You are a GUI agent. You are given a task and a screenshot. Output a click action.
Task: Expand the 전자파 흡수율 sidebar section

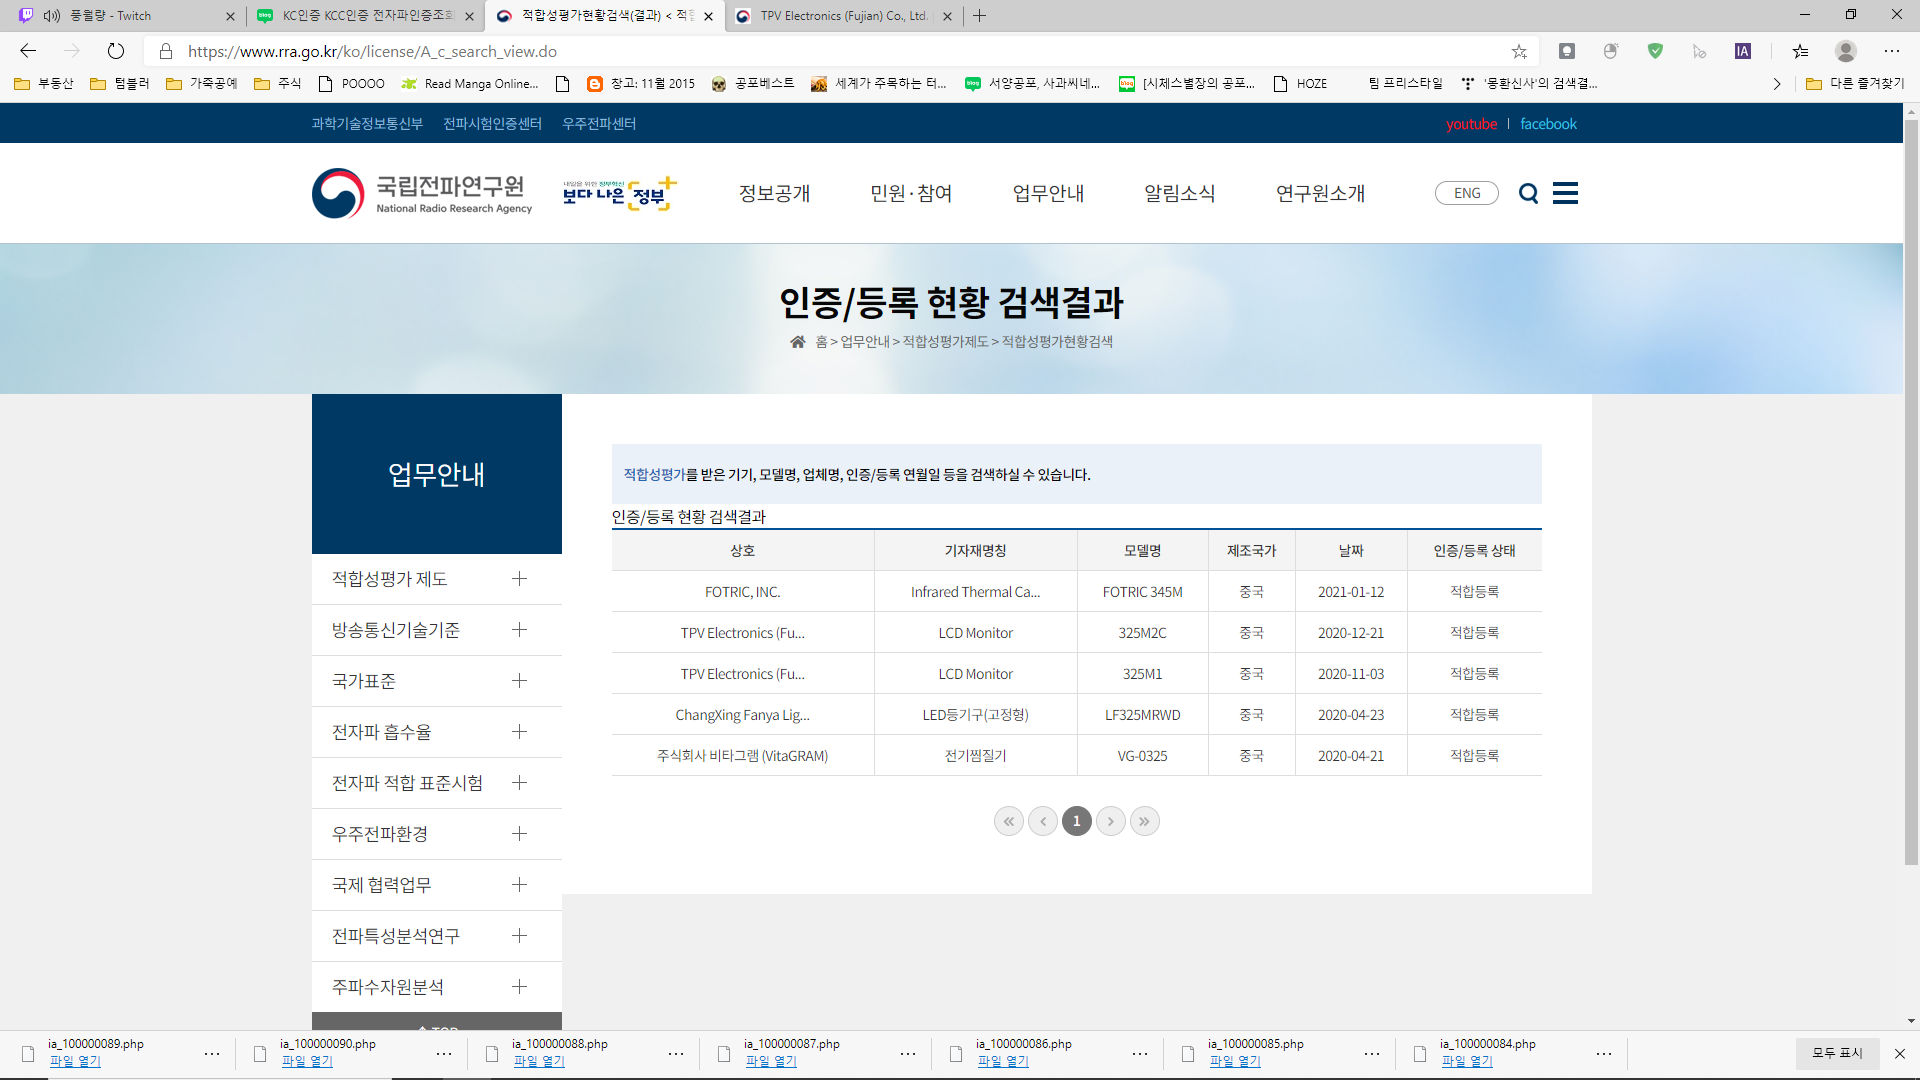[x=519, y=732]
